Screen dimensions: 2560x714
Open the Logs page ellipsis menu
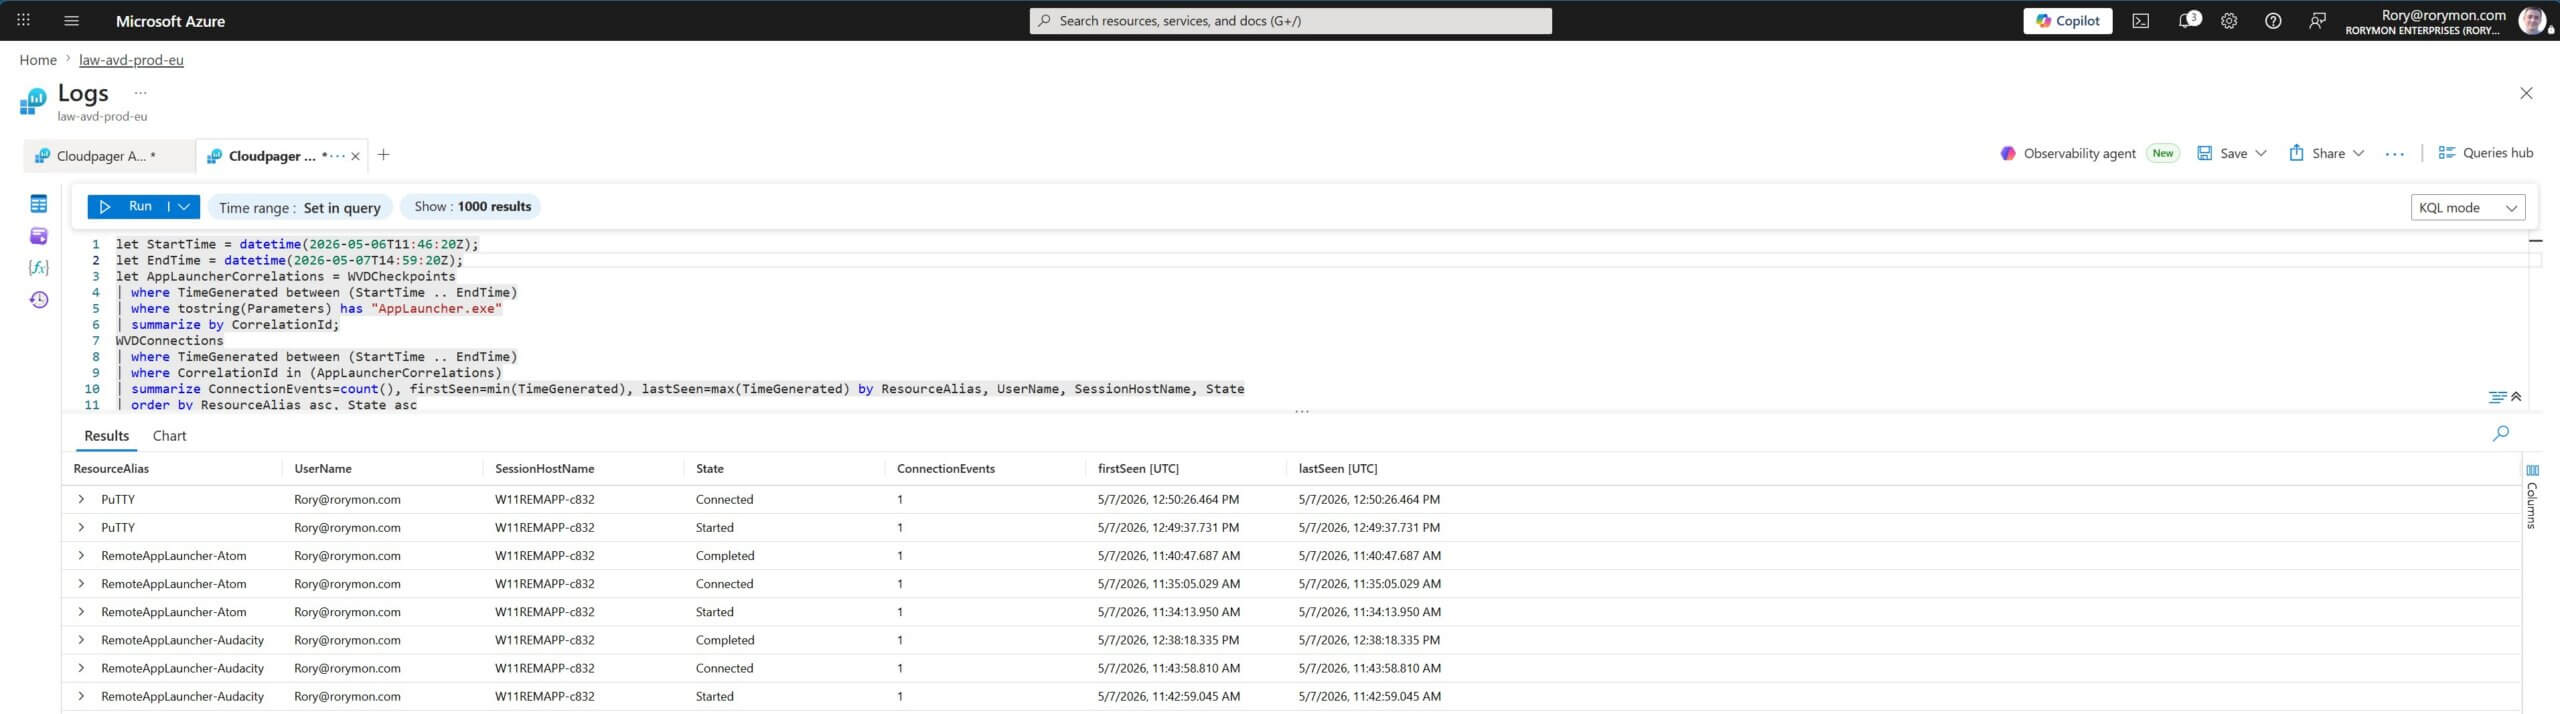[x=140, y=93]
